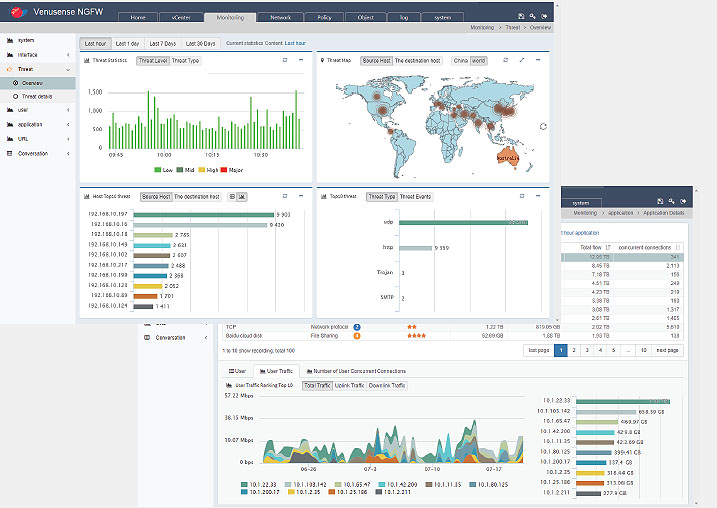Screen dimensions: 717x508
Task: Collapse the Threat sidebar section
Action: coord(67,68)
